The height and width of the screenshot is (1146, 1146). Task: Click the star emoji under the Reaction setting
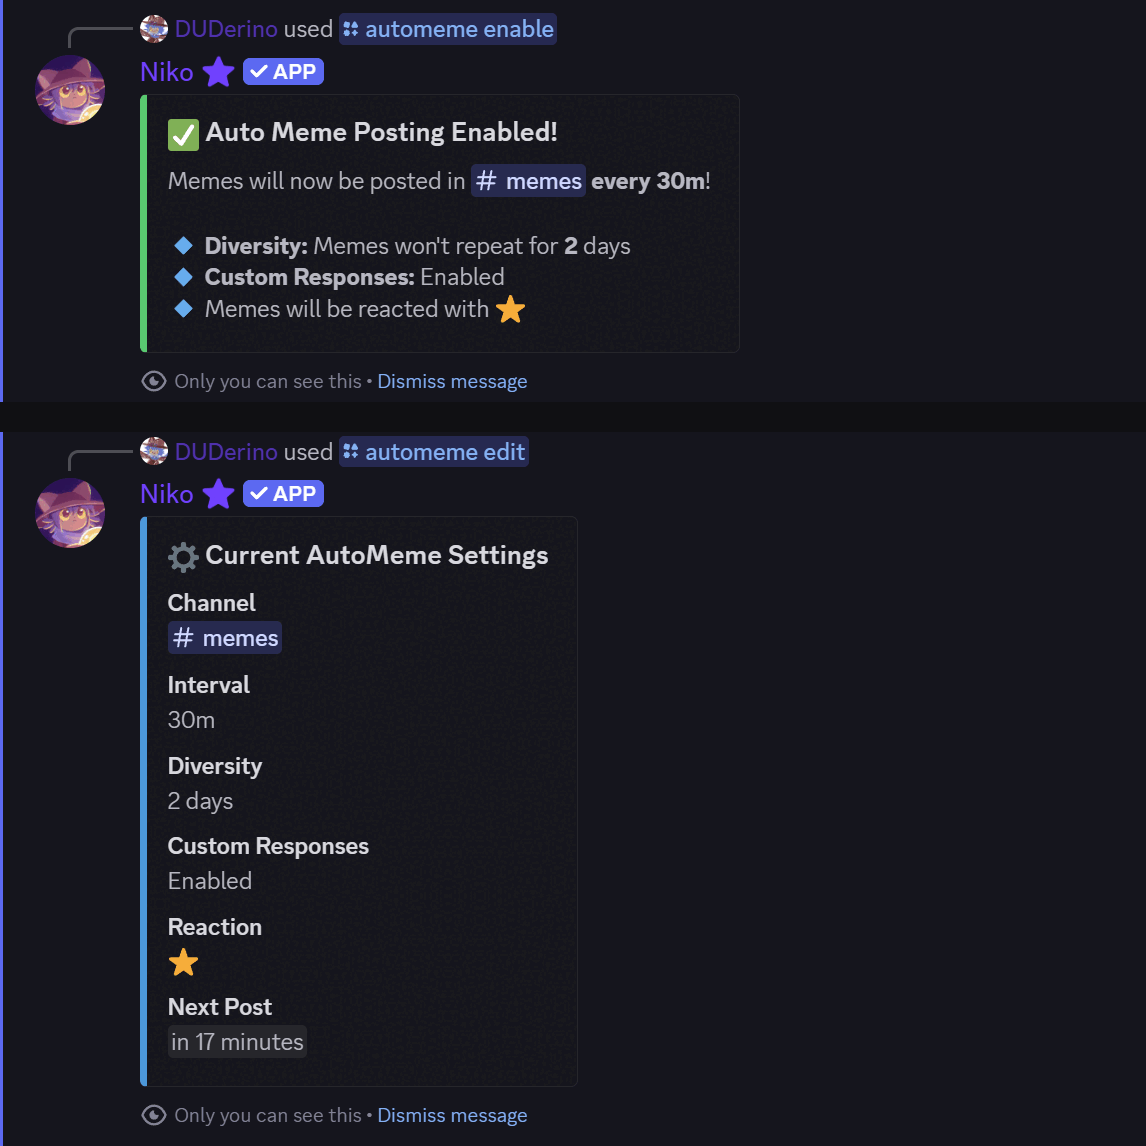pos(183,962)
